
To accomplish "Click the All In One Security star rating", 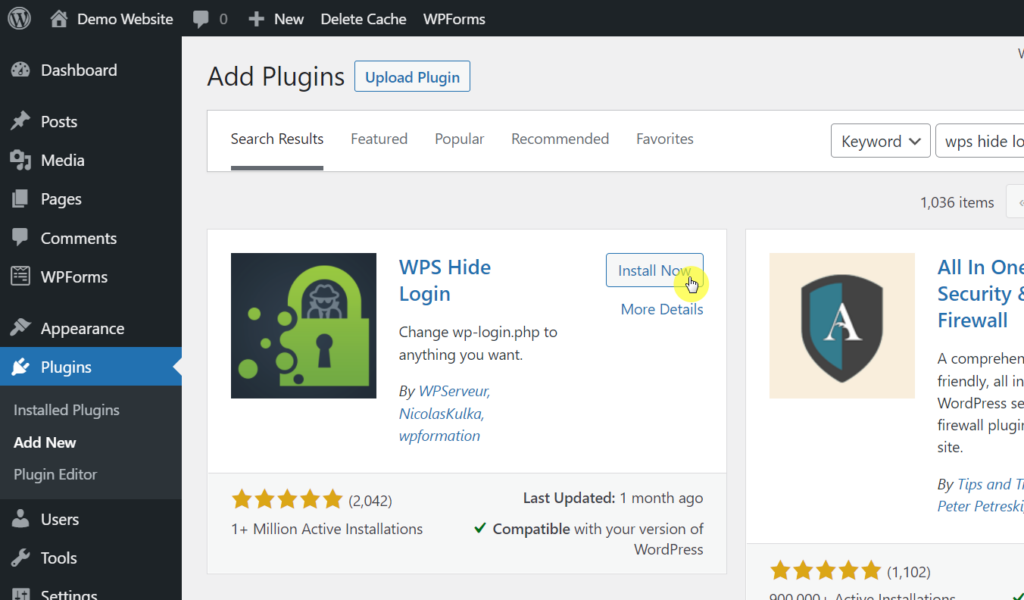I will point(825,571).
